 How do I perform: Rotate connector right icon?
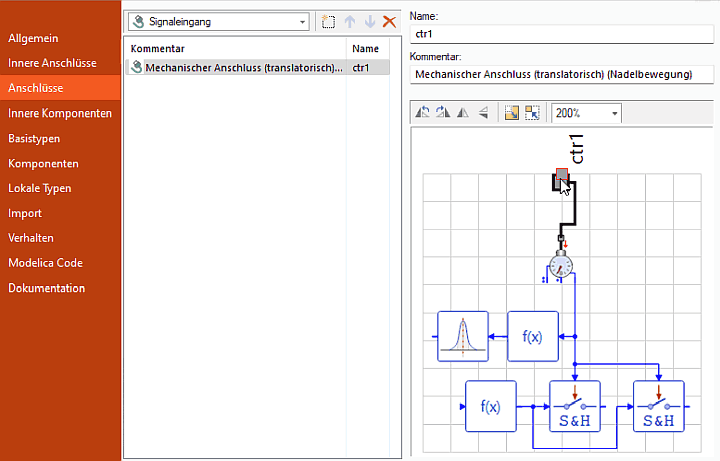point(442,113)
